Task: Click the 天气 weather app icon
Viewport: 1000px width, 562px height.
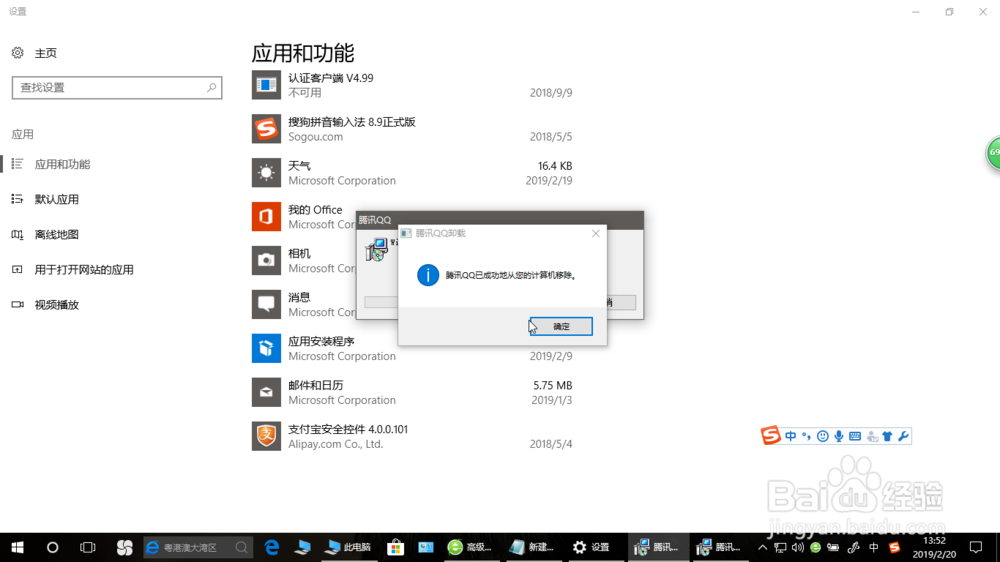Action: 266,173
